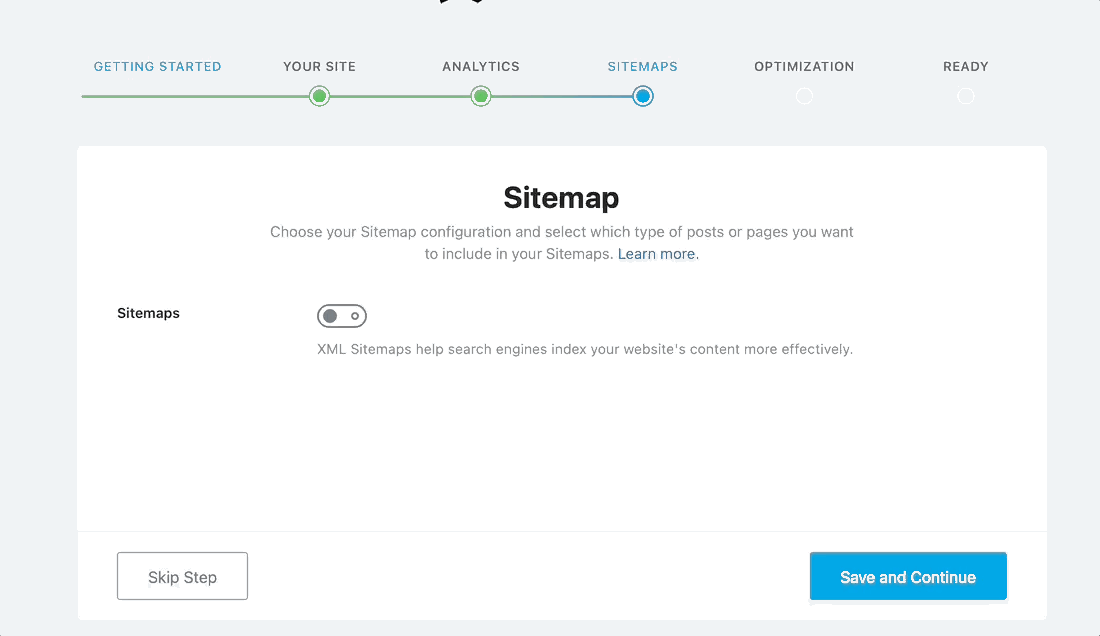This screenshot has height=636, width=1100.
Task: Click the Your Site progress circle
Action: coord(319,96)
